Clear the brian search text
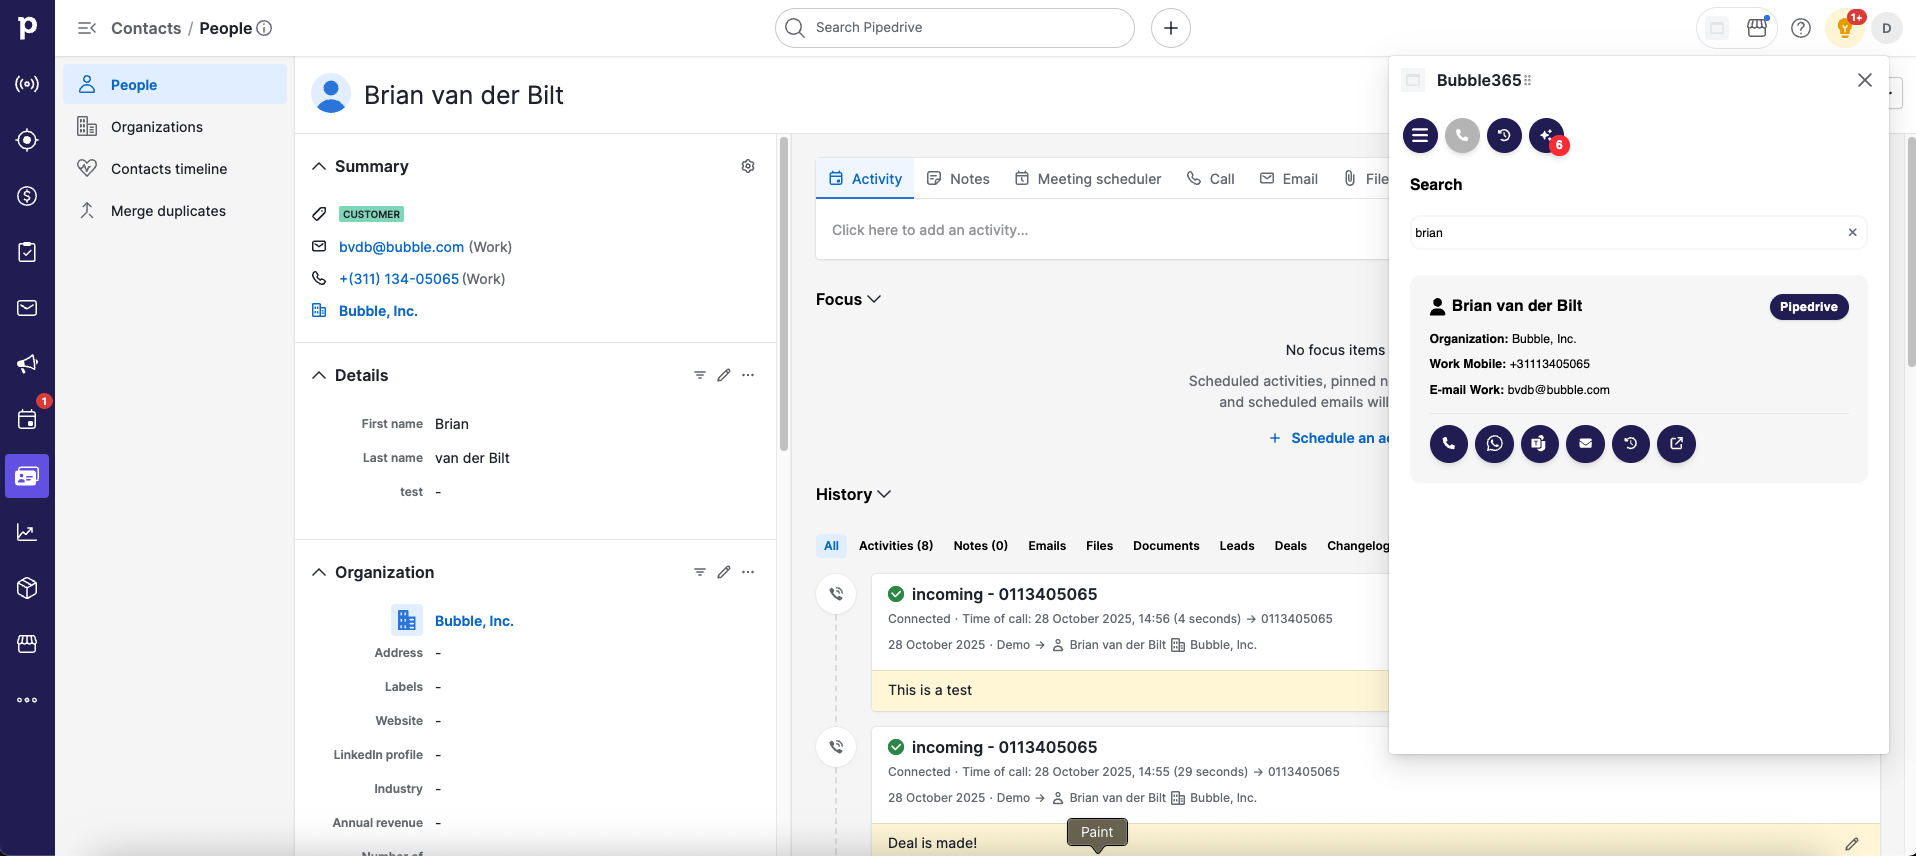Screen dimensions: 1916x856 [1852, 233]
